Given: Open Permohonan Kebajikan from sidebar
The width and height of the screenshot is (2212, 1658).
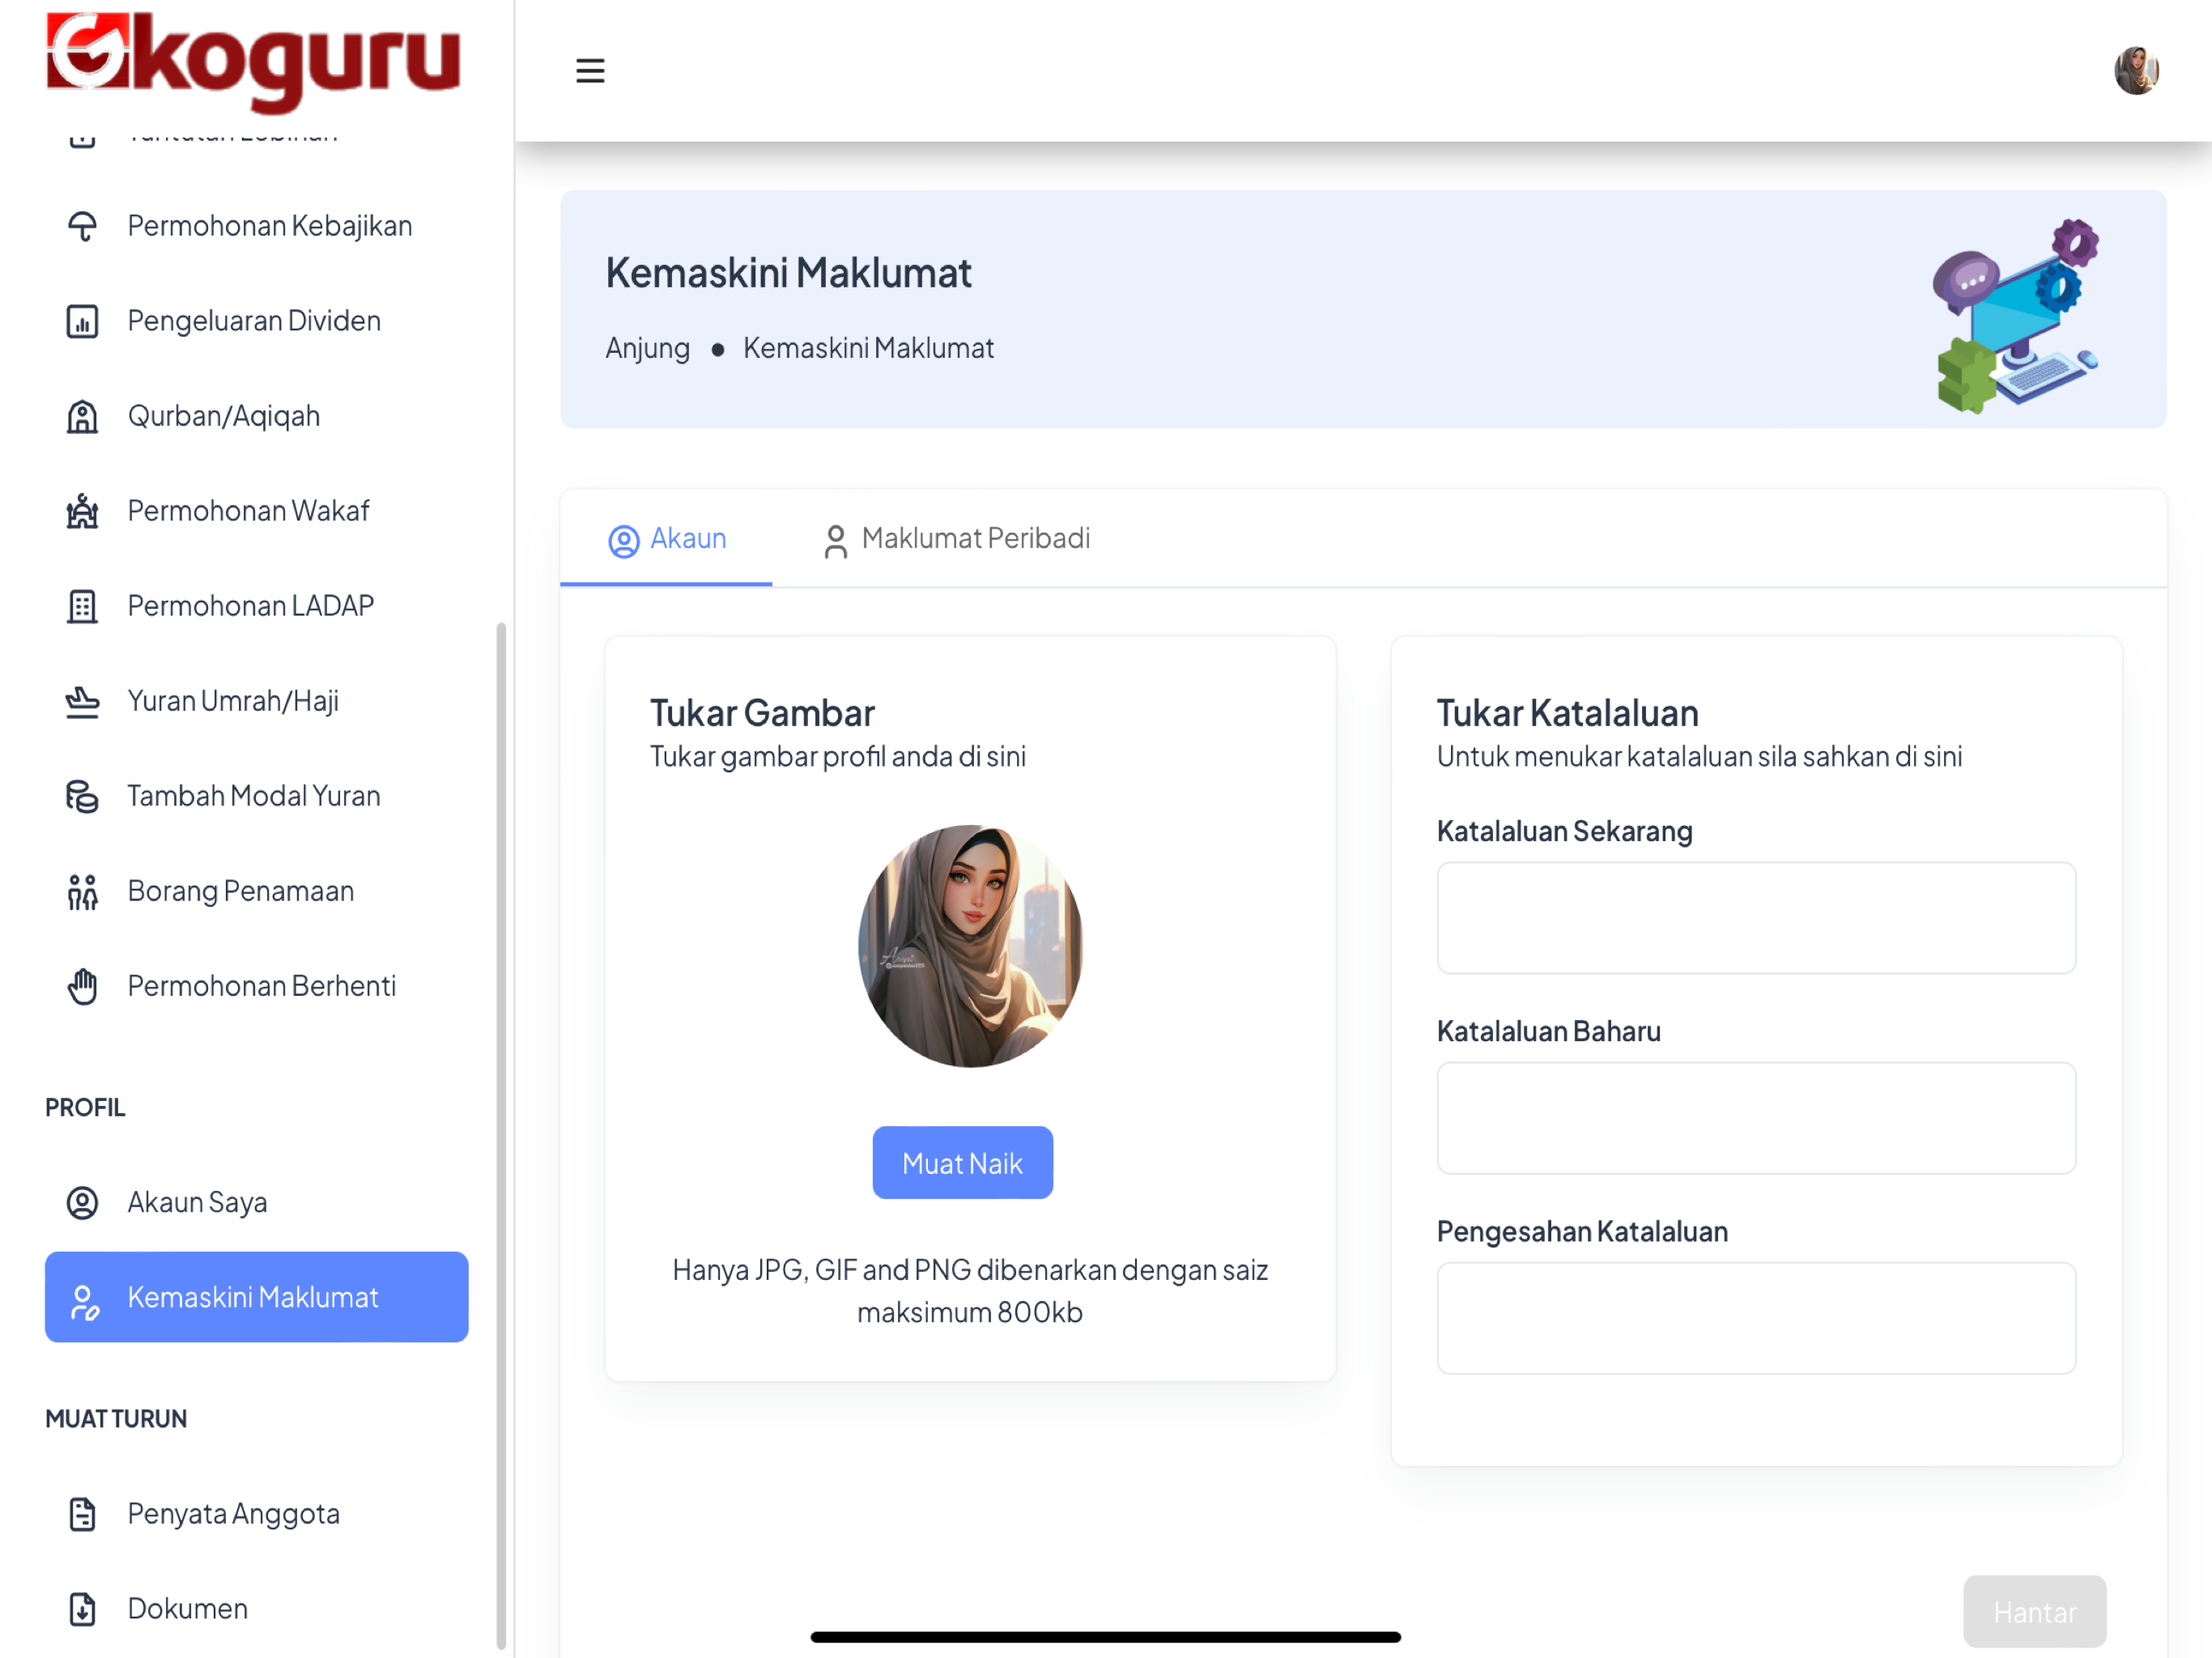Looking at the screenshot, I should 256,226.
